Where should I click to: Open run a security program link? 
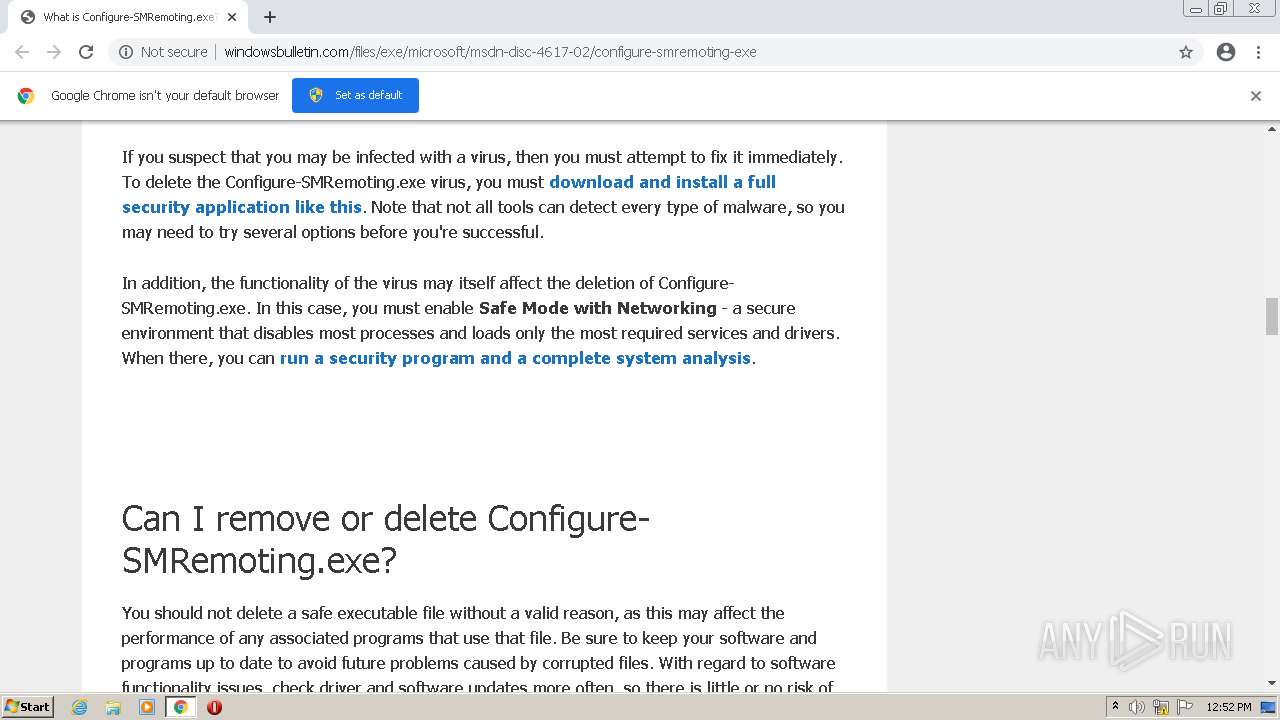point(515,358)
